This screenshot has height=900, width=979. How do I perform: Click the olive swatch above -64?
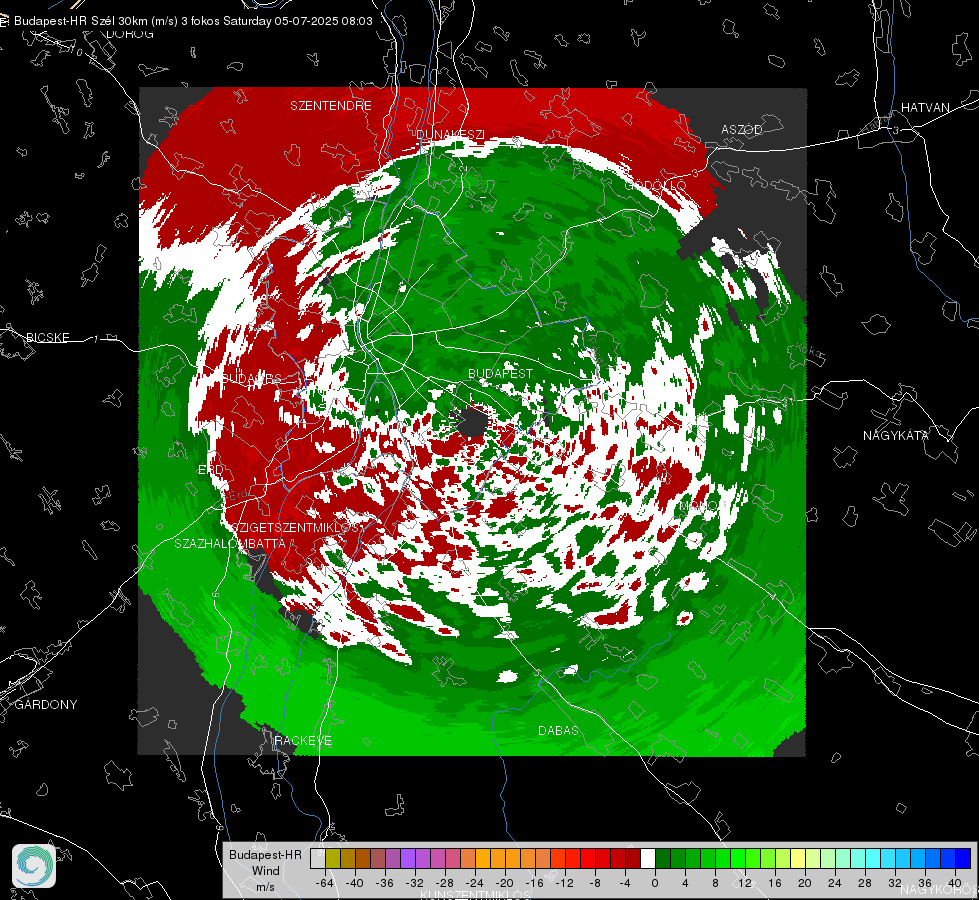pyautogui.click(x=333, y=858)
